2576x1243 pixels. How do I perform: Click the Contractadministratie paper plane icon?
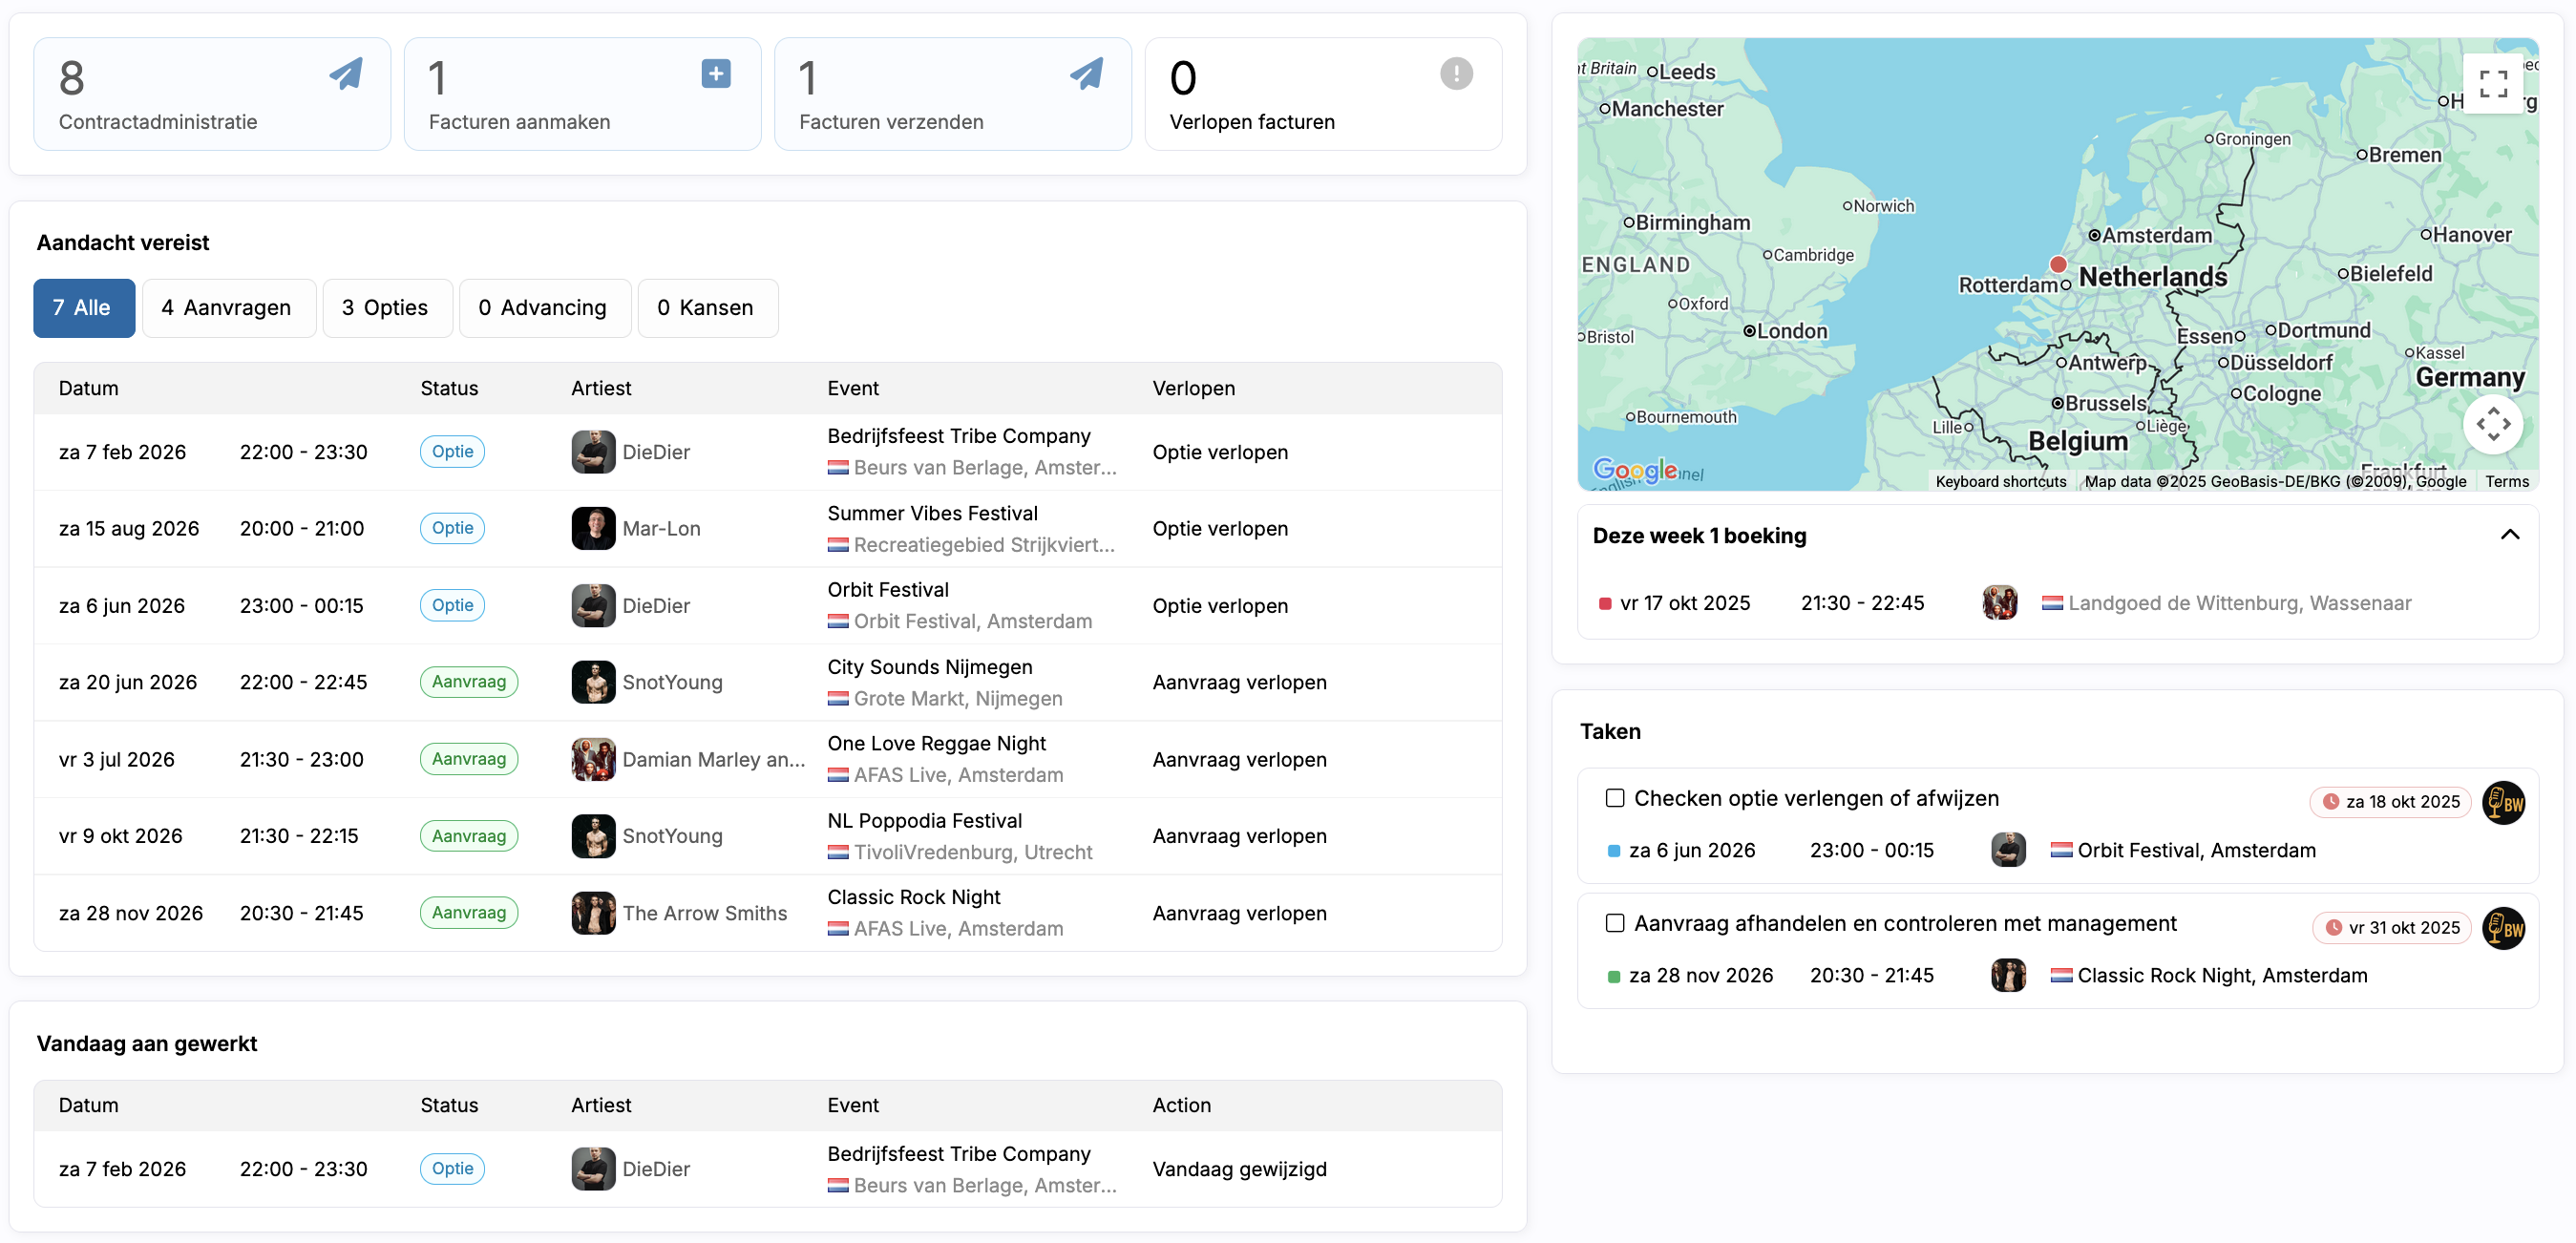pos(346,73)
